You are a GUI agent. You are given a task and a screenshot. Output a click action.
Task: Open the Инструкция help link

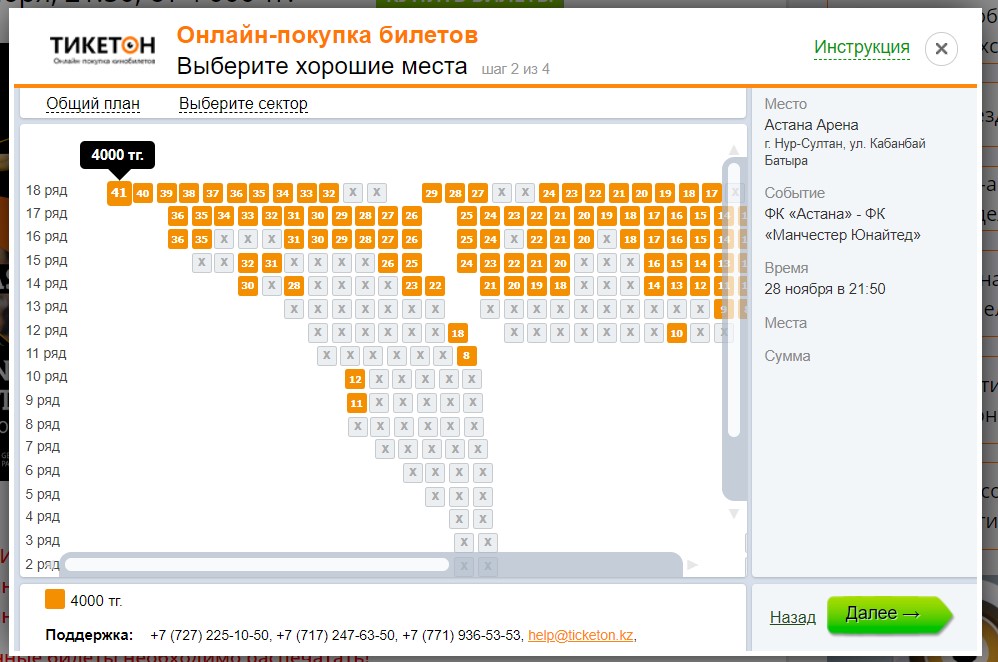click(x=861, y=47)
